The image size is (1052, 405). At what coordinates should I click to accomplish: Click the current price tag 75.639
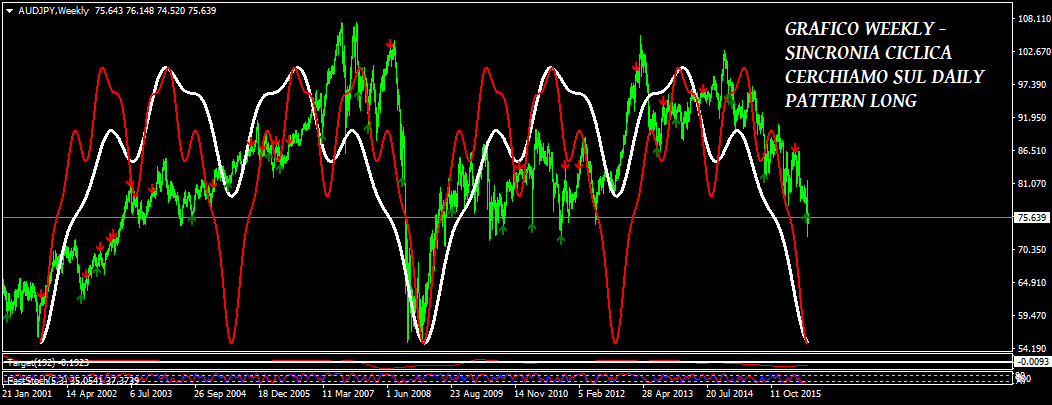[x=1030, y=217]
